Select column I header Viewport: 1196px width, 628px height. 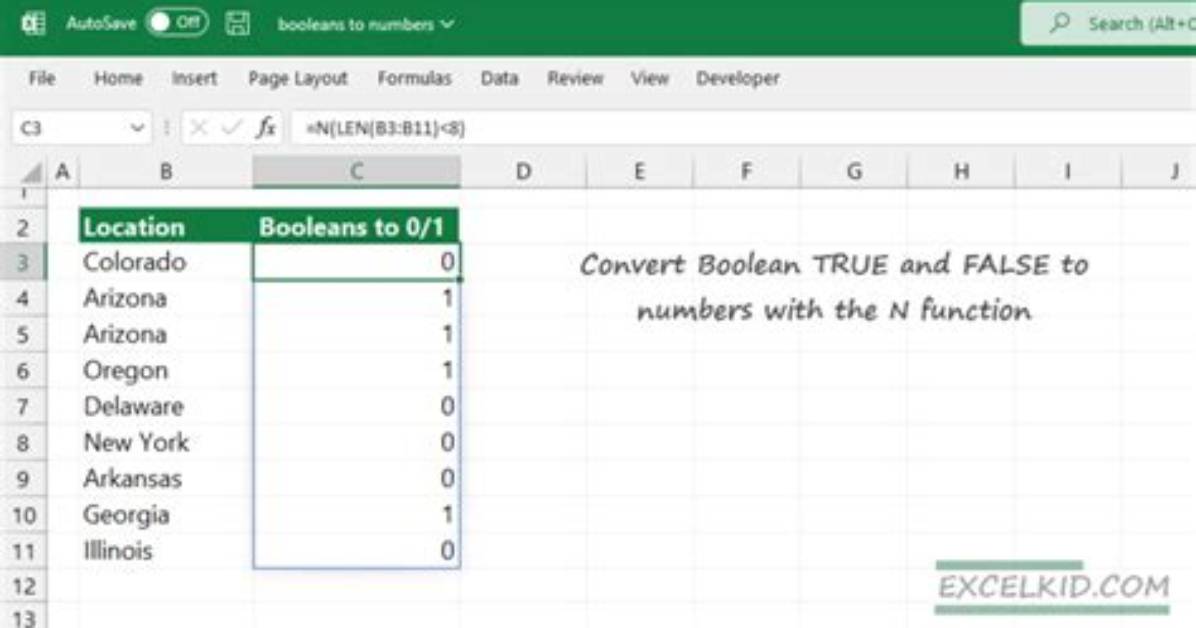click(x=1068, y=172)
